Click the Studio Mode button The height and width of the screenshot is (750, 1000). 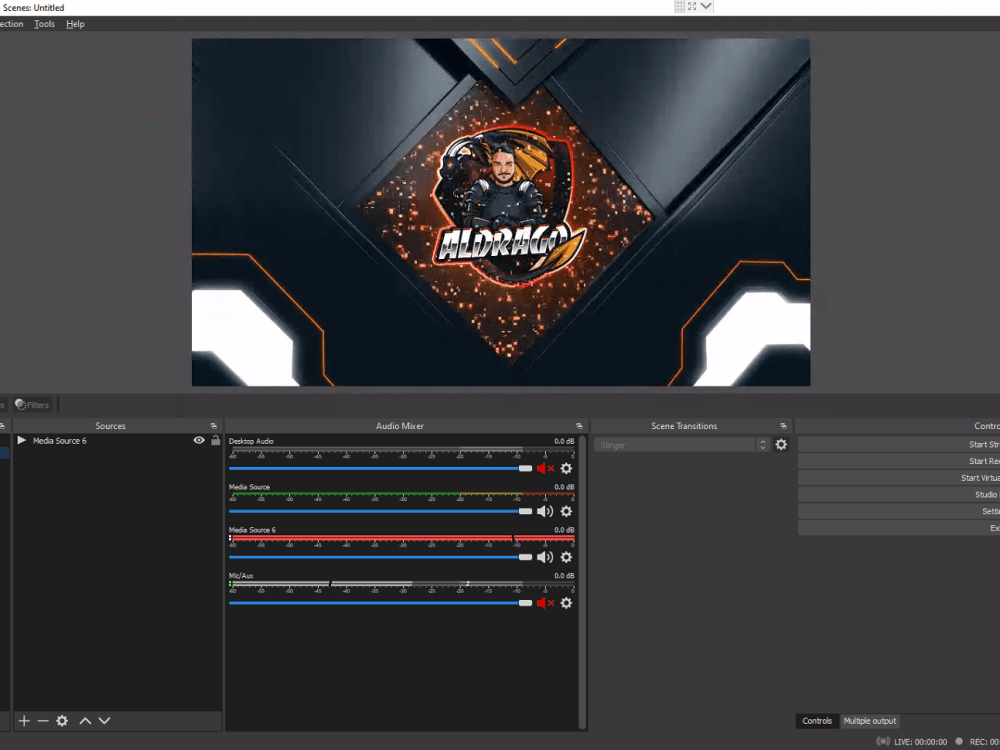point(899,495)
